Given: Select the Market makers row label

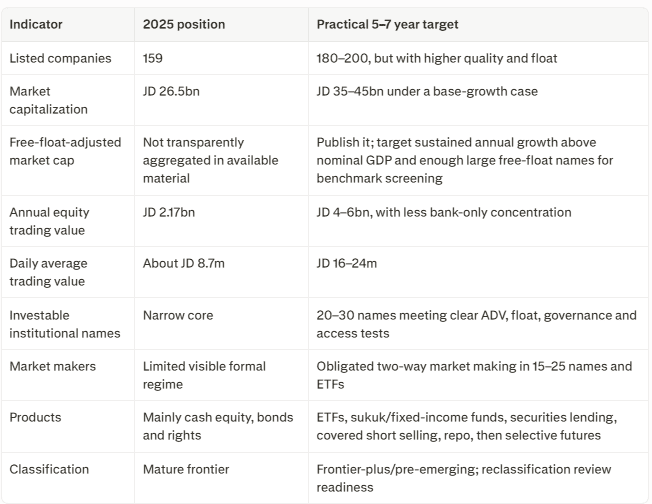Looking at the screenshot, I should pos(52,366).
